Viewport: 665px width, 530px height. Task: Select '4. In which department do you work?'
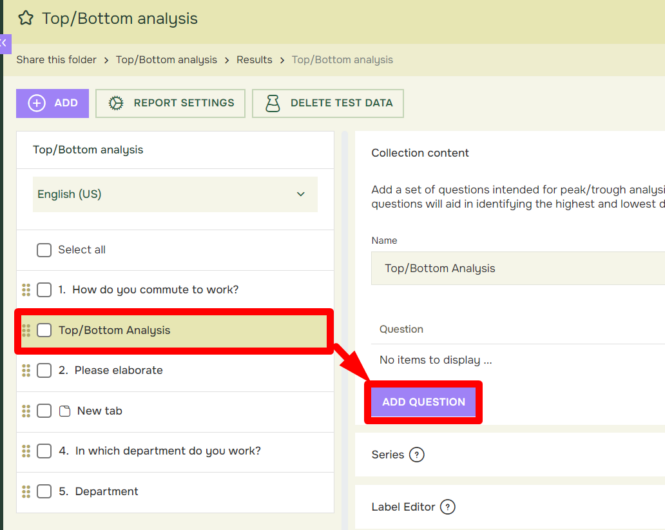175,451
